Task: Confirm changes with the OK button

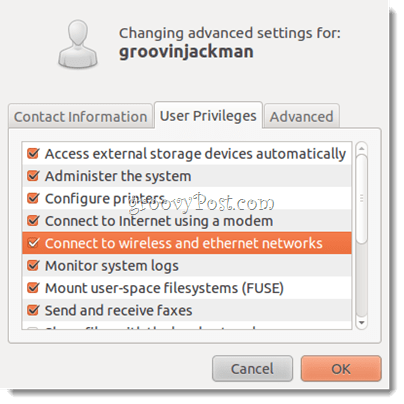Action: pos(341,369)
